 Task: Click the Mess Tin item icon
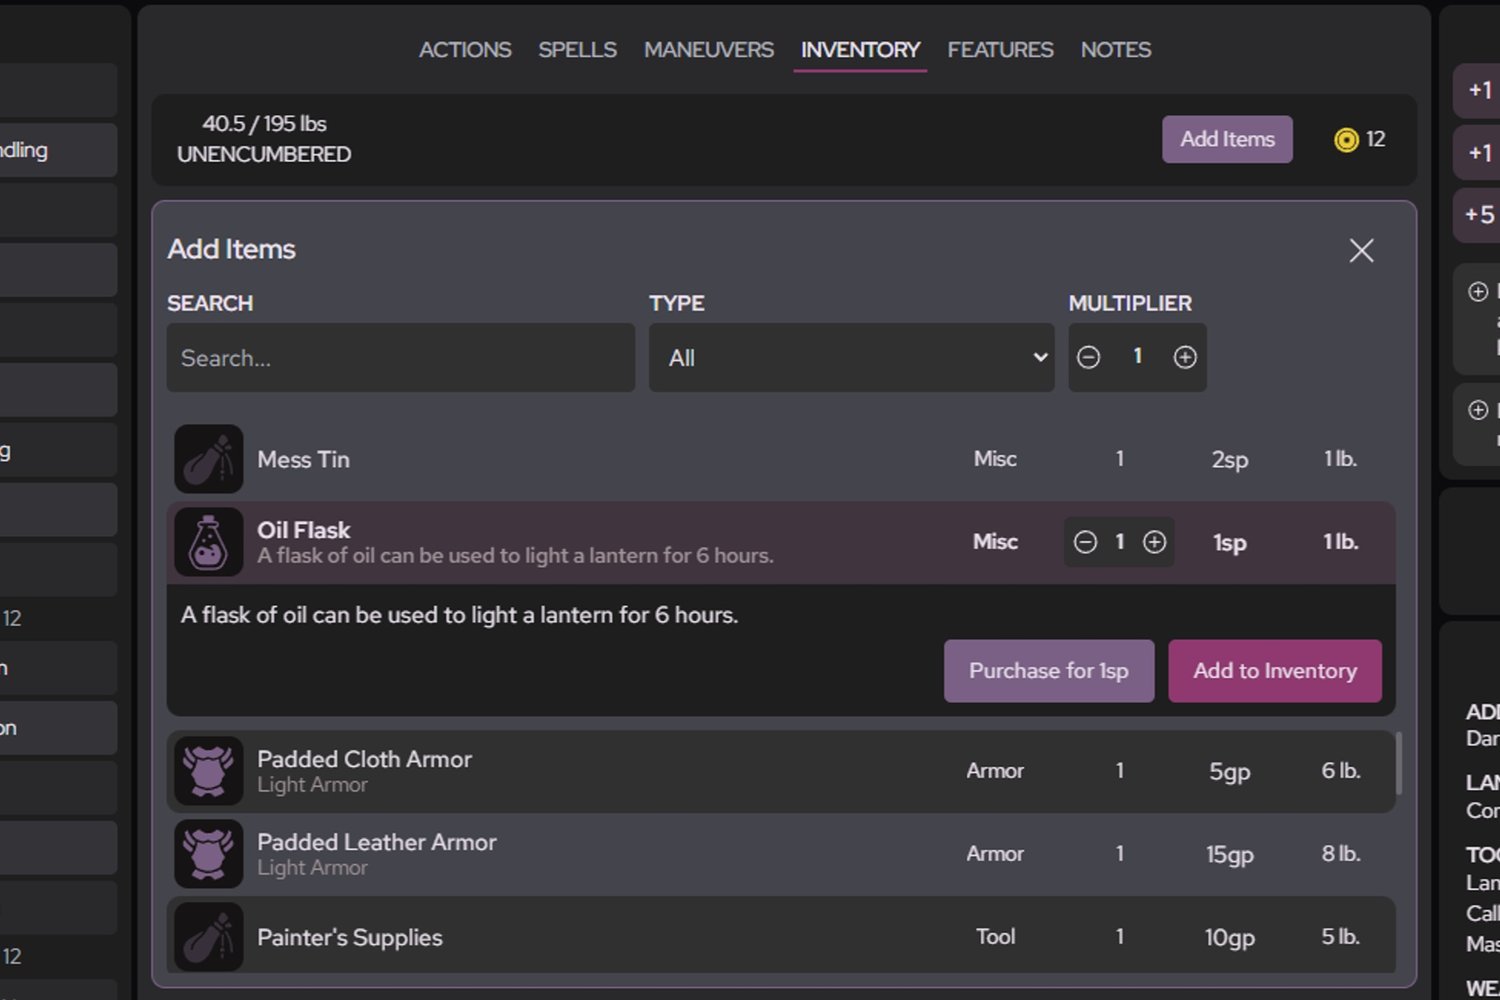coord(208,459)
